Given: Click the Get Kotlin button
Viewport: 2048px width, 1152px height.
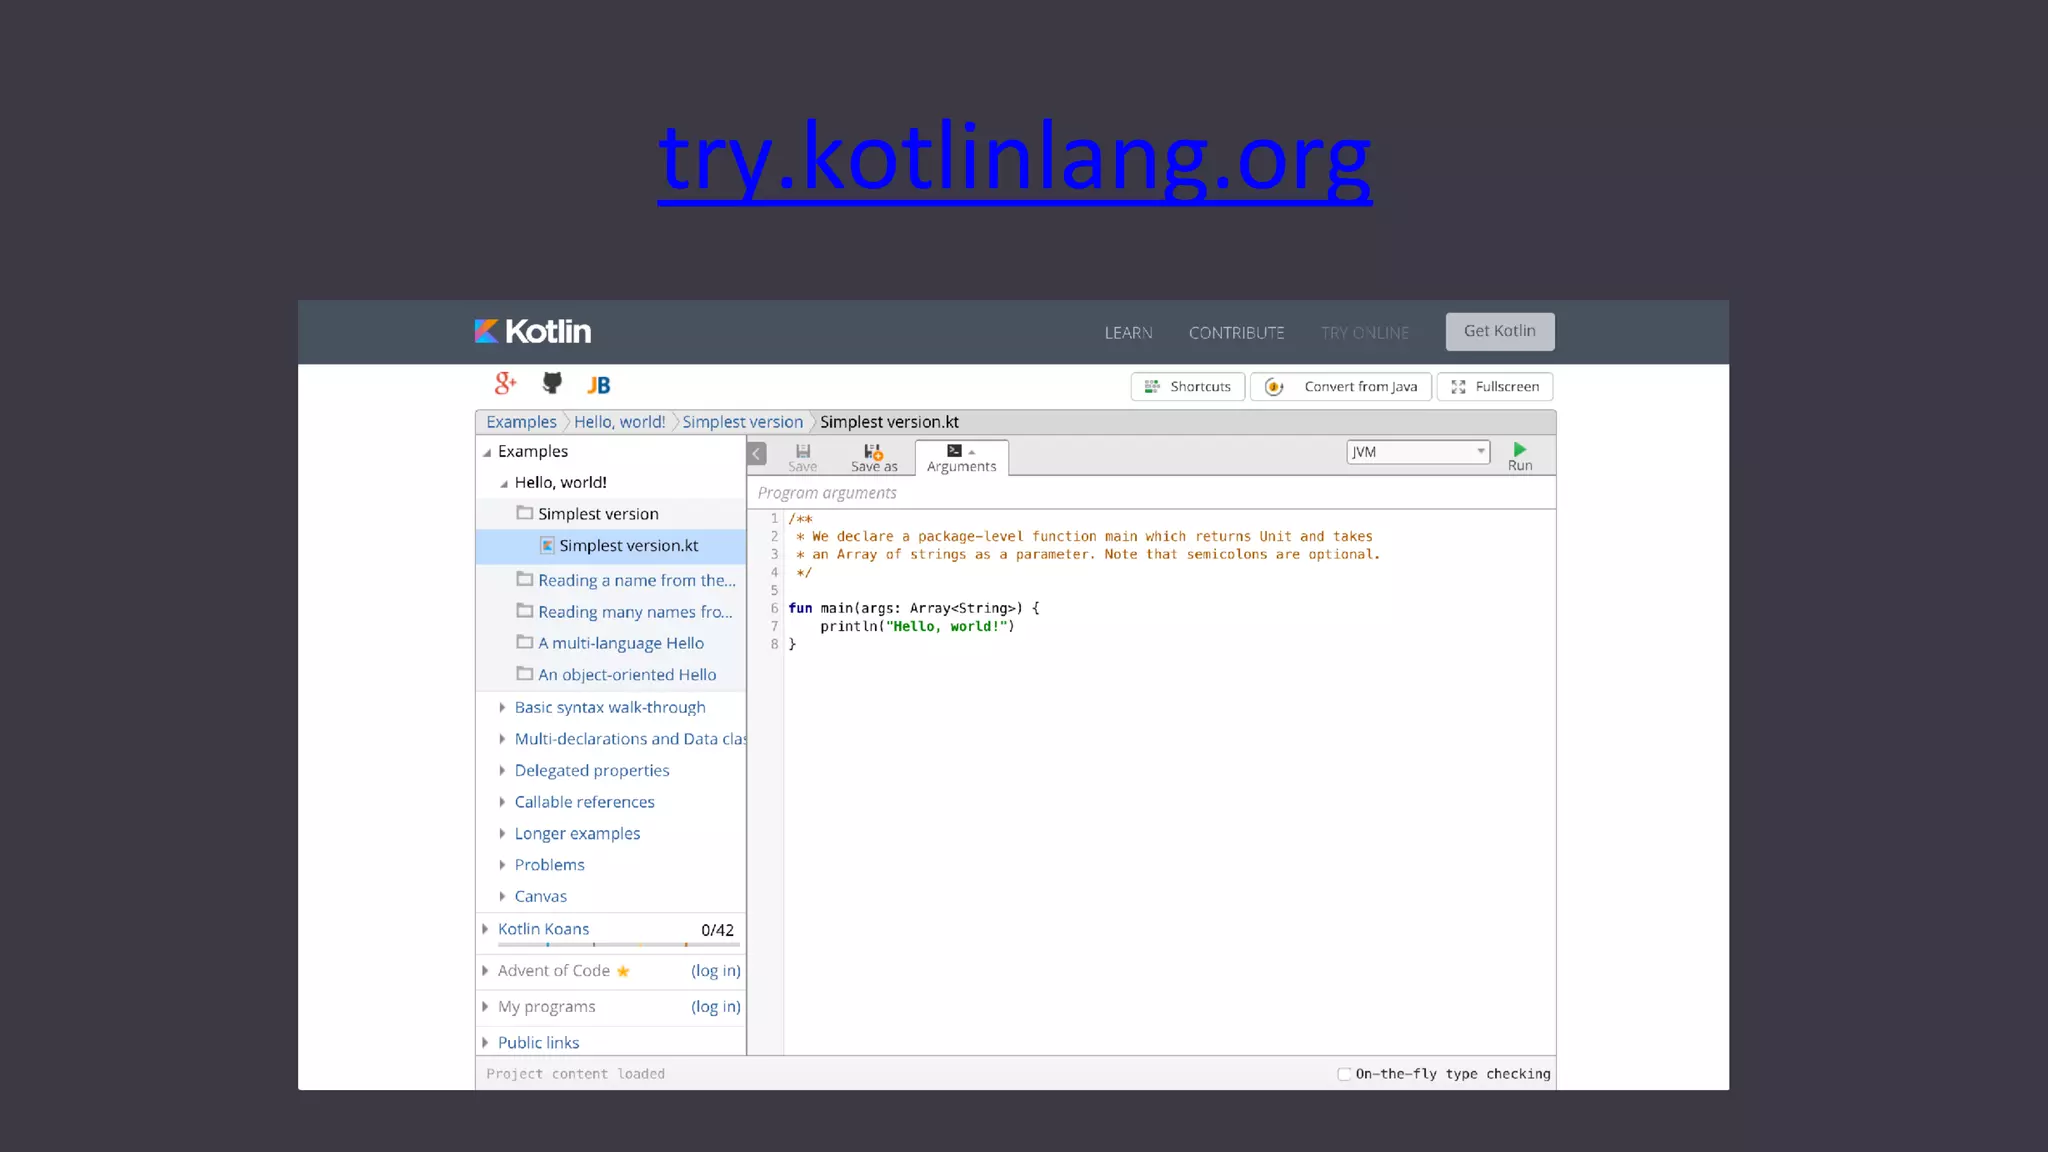Looking at the screenshot, I should pyautogui.click(x=1499, y=331).
